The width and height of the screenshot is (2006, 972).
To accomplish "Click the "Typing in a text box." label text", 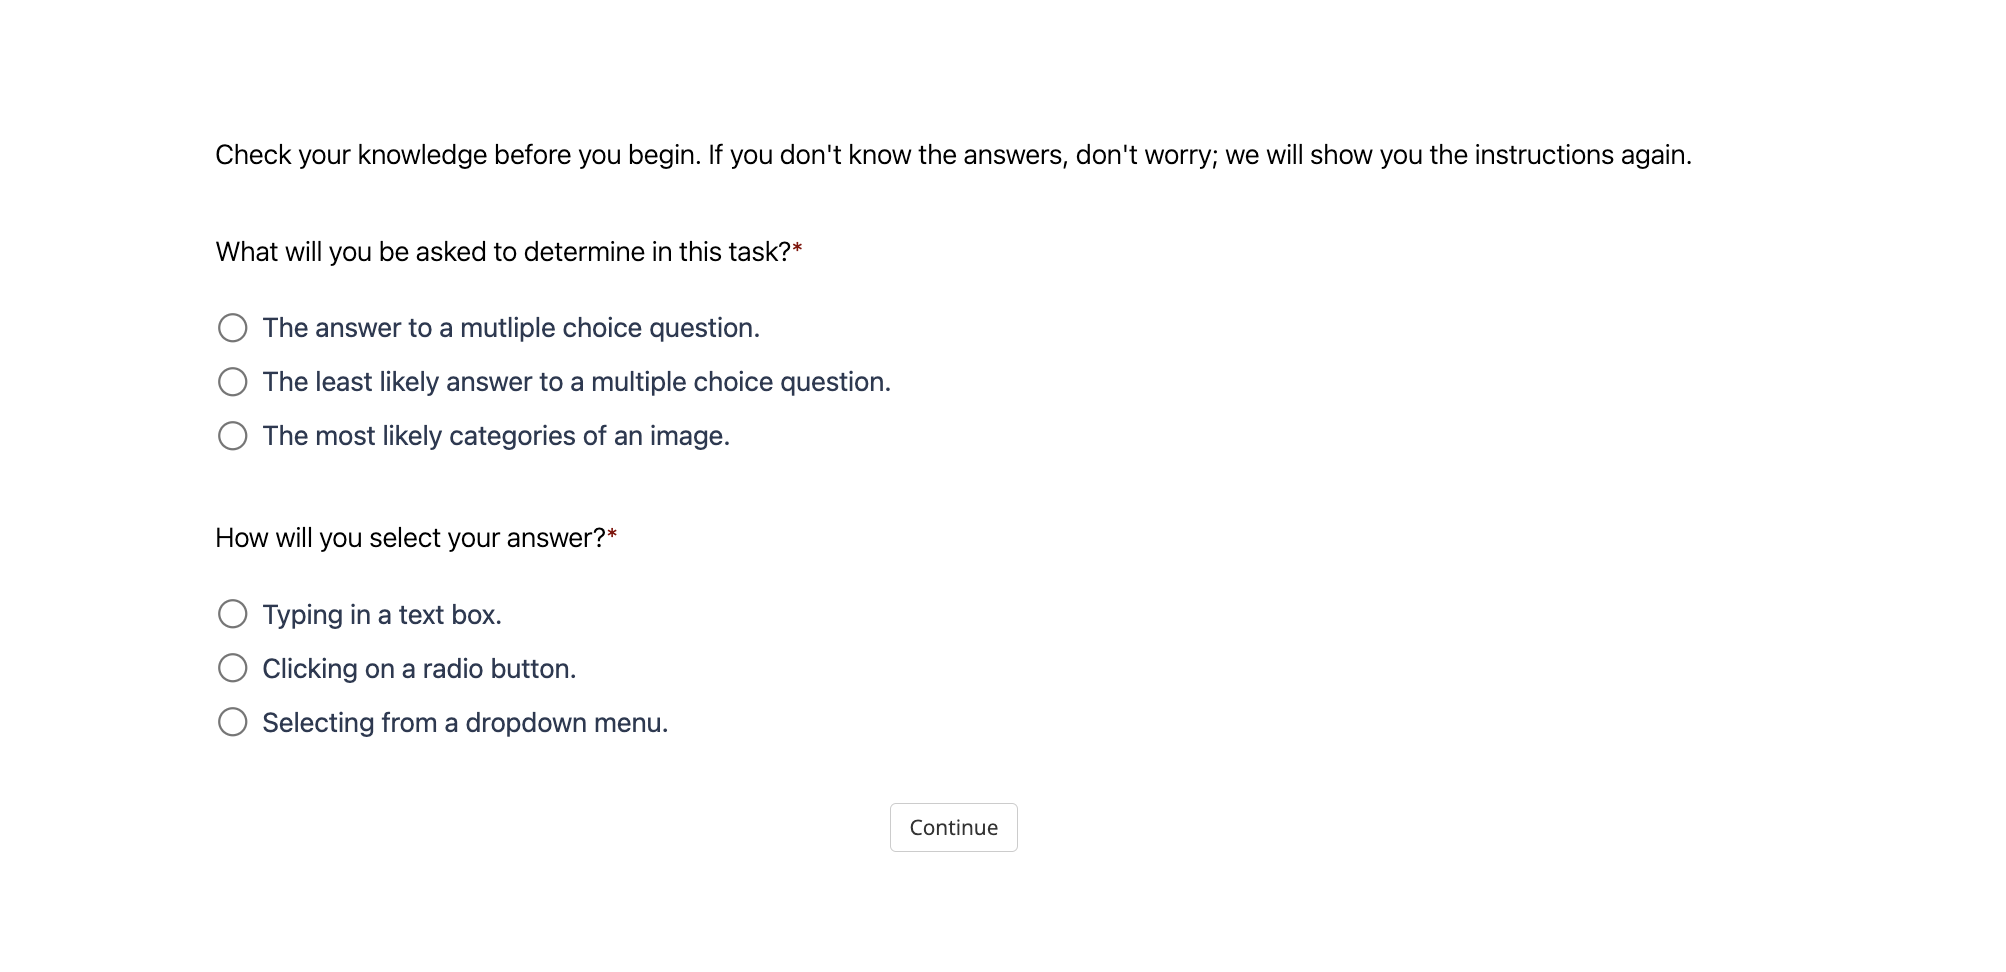I will [x=382, y=615].
